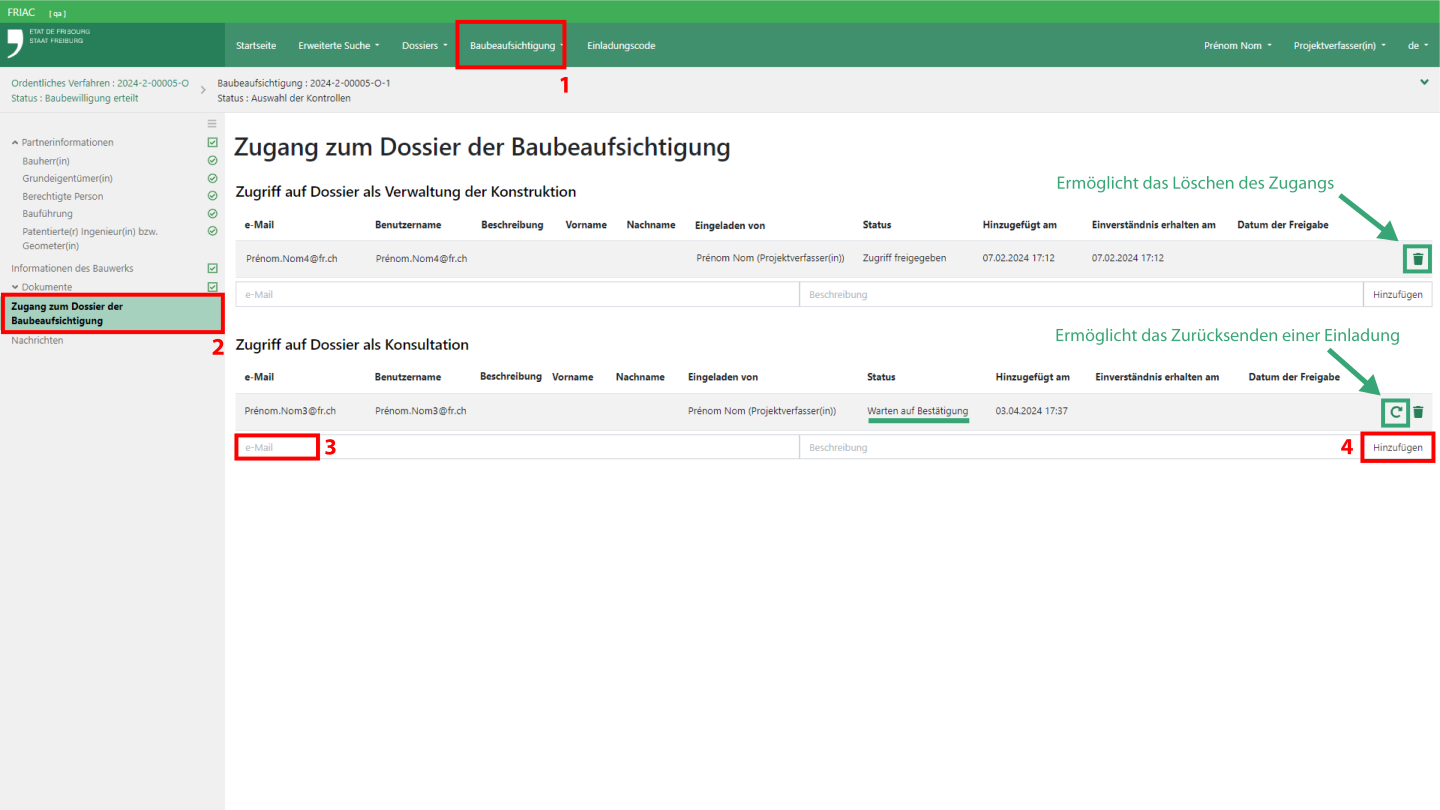Click the Dokumente checkbox
Viewport: 1440px width, 810px height.
pyautogui.click(x=212, y=287)
